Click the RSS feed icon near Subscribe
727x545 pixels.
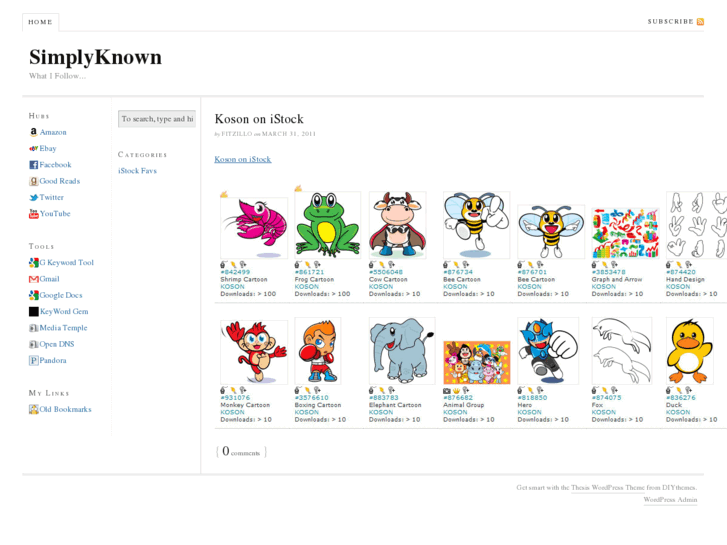701,21
